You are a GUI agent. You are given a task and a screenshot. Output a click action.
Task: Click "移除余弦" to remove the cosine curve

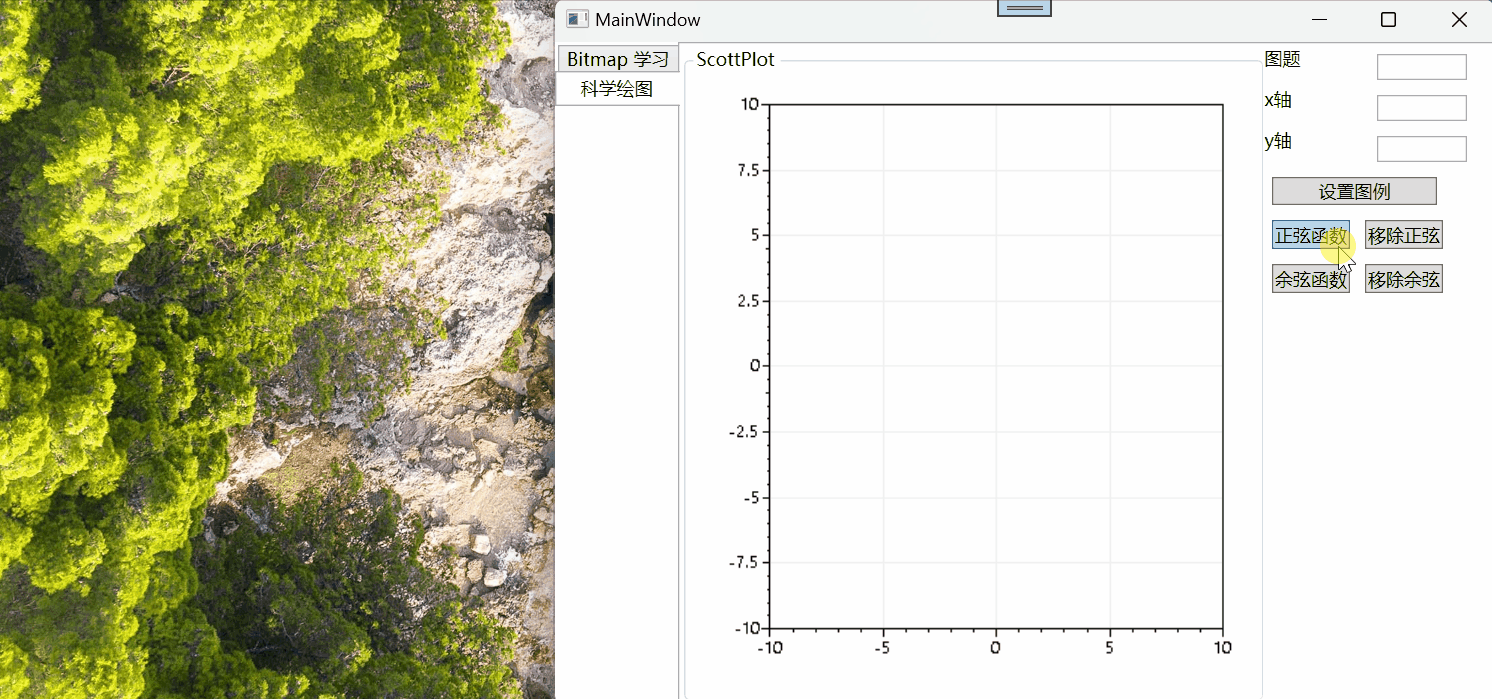1402,278
